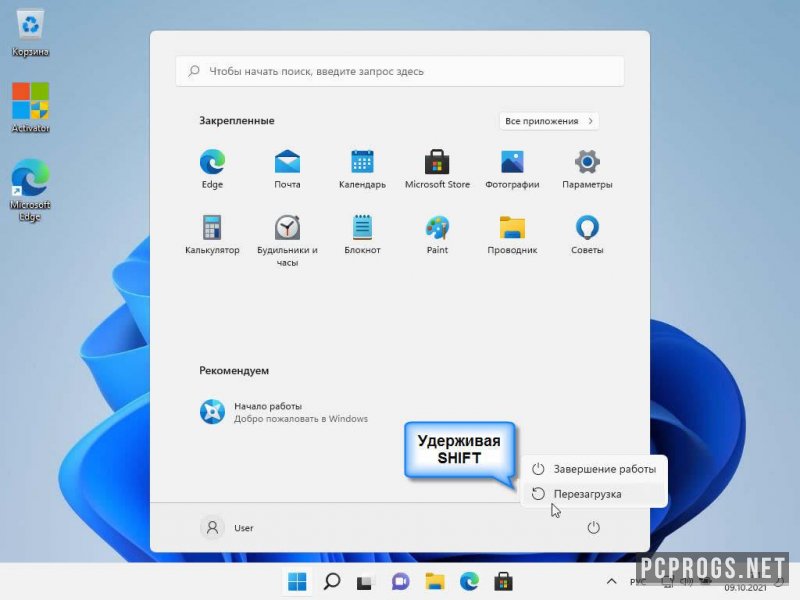Open Edge from pinned apps
Image resolution: width=800 pixels, height=600 pixels.
[212, 169]
